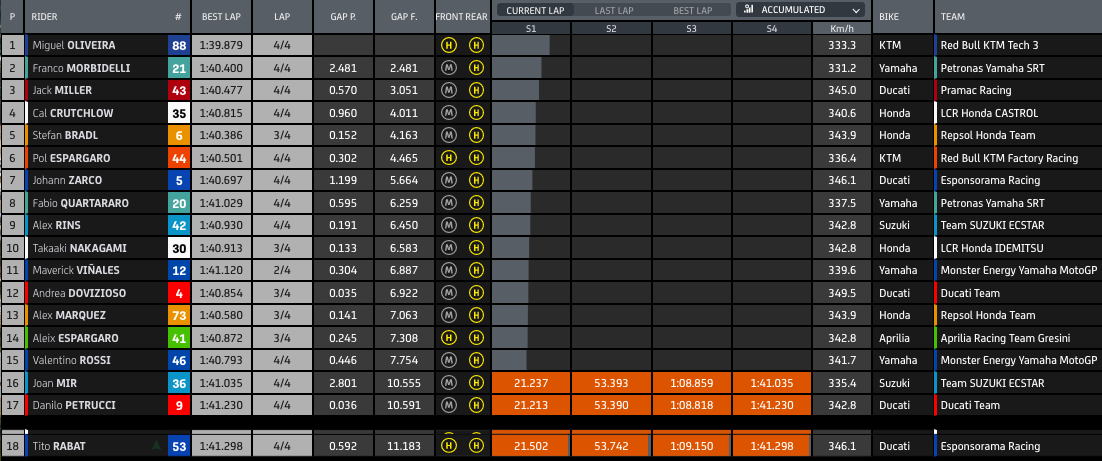Click Viñales' front medium tyre icon
Viewport: 1102px width, 461px height.
[x=448, y=271]
